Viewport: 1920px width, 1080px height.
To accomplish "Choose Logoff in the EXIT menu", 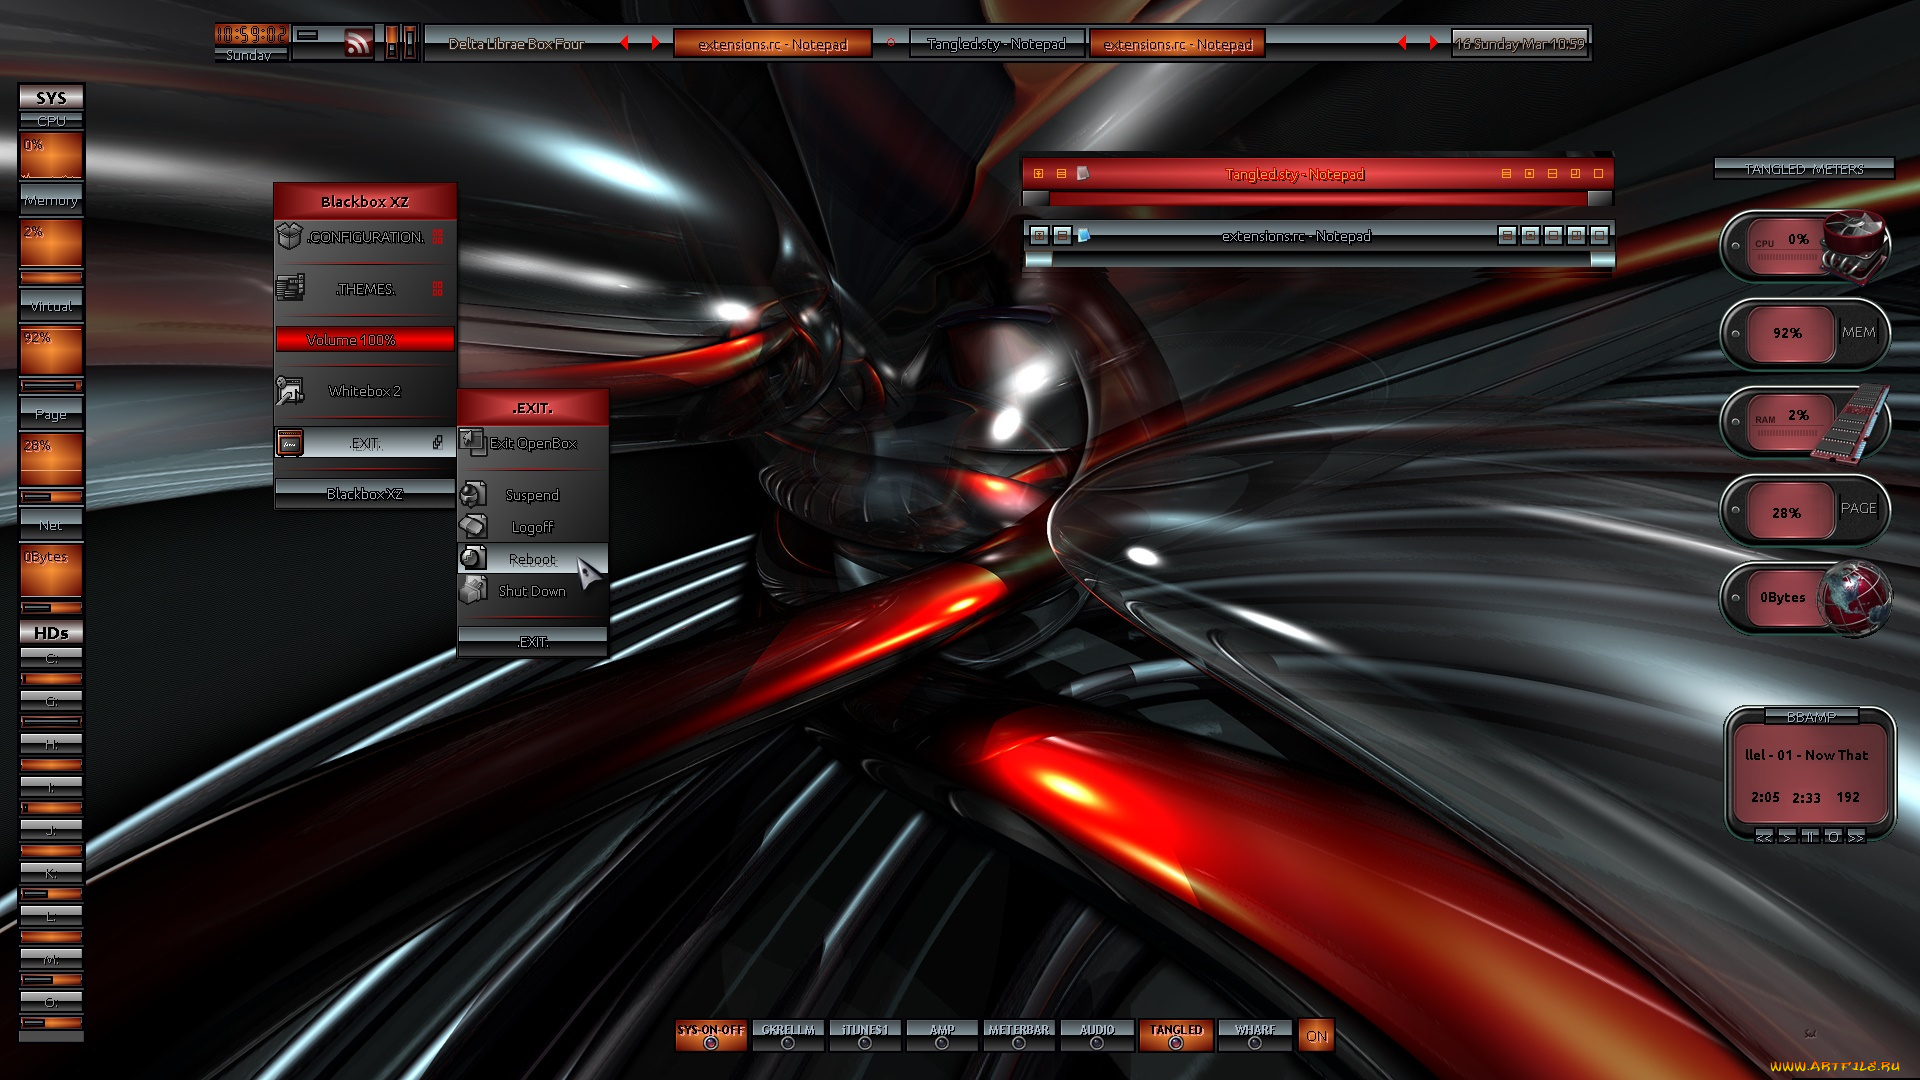I will pyautogui.click(x=532, y=527).
